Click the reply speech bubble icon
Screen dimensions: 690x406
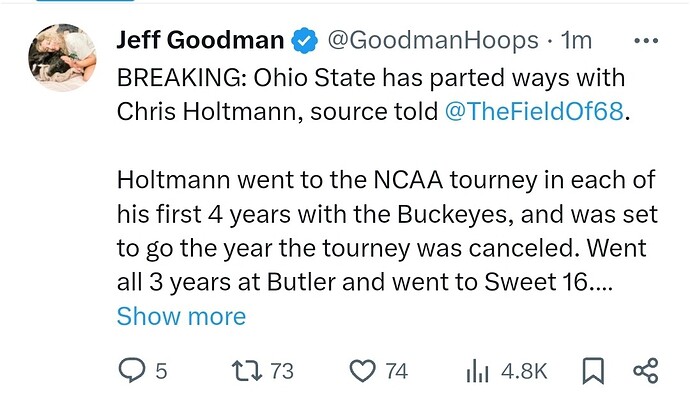click(131, 371)
